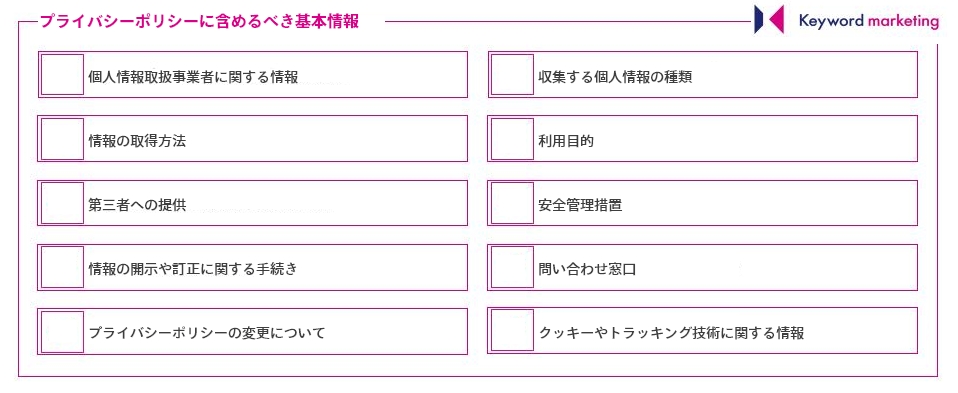The width and height of the screenshot is (958, 393).
Task: Select the 問い合わせ窓口 item row
Action: coord(702,267)
